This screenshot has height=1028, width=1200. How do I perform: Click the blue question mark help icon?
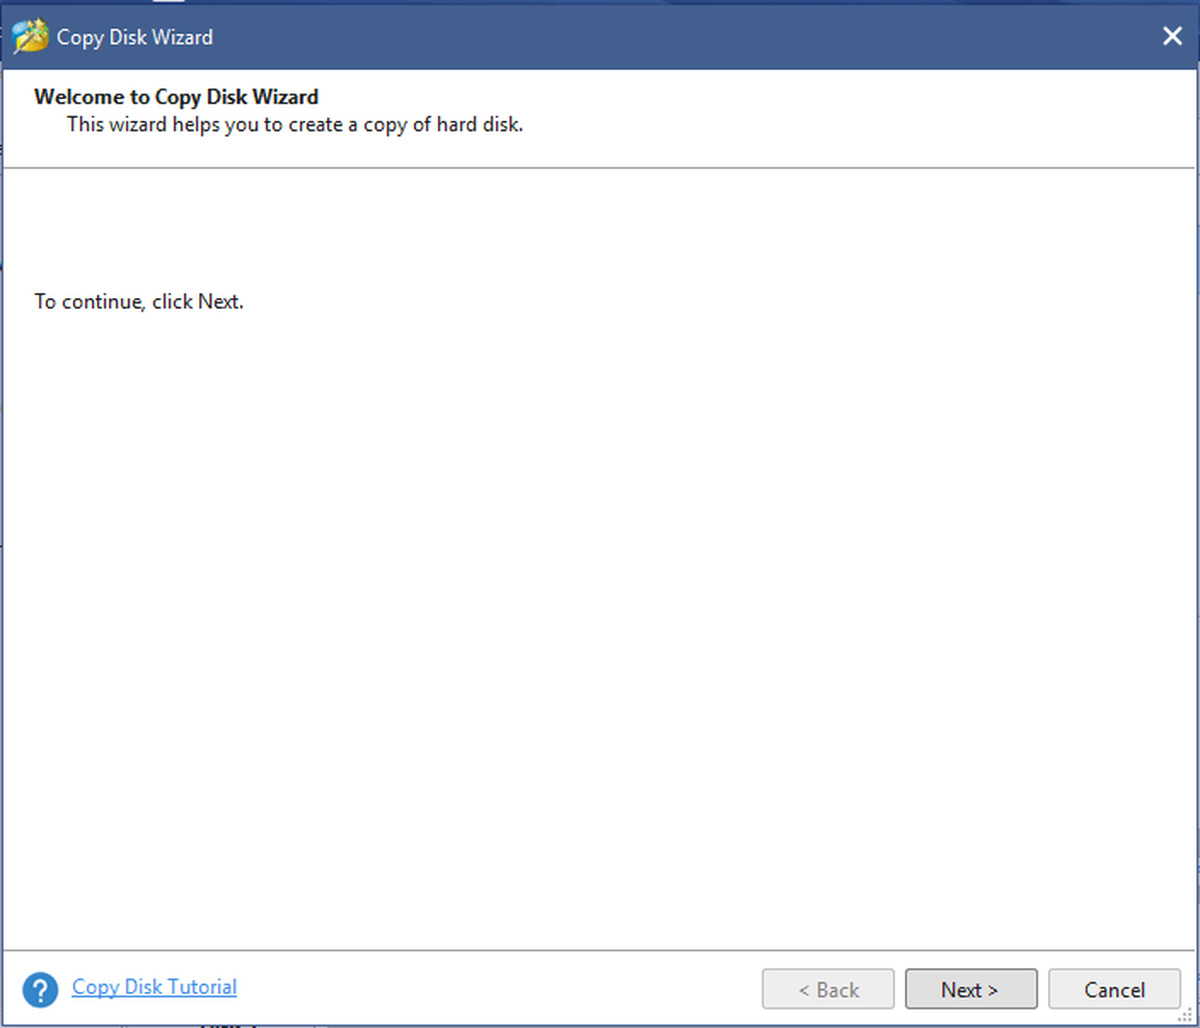pos(41,990)
